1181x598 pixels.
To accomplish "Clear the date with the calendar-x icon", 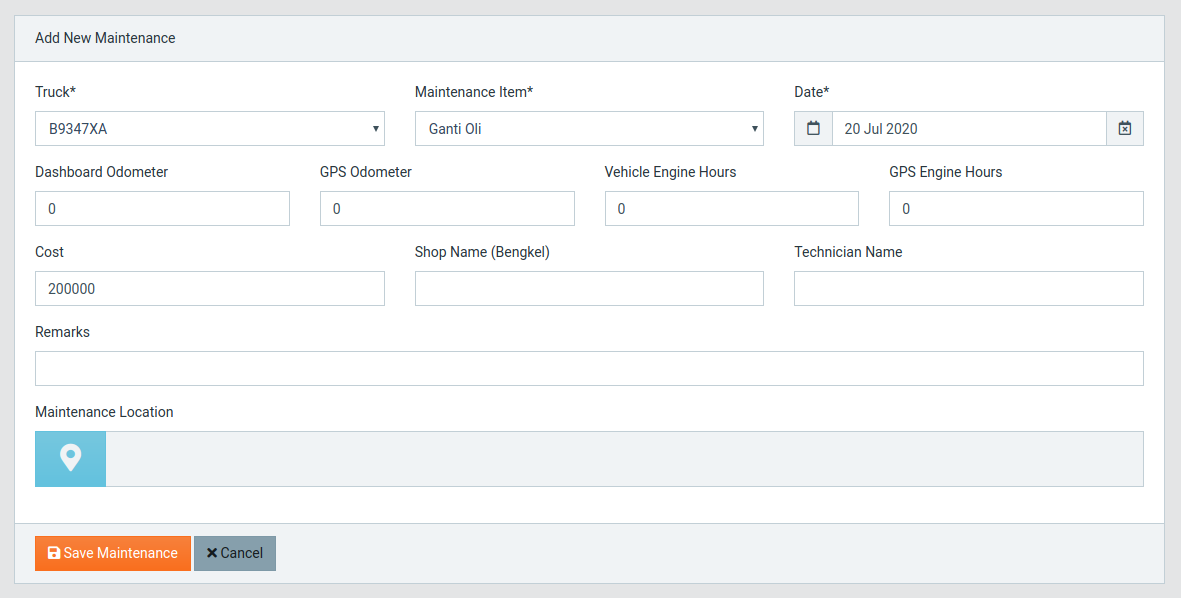I will [x=1125, y=129].
